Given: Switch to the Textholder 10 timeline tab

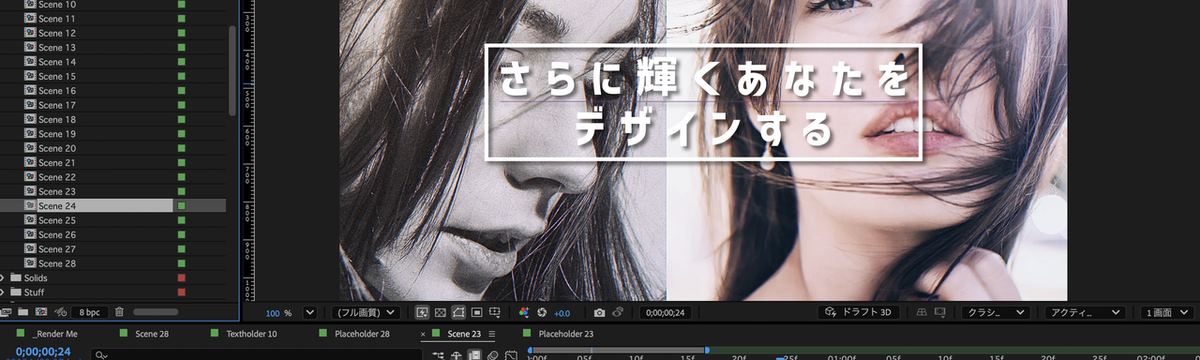Looking at the screenshot, I should coord(252,334).
